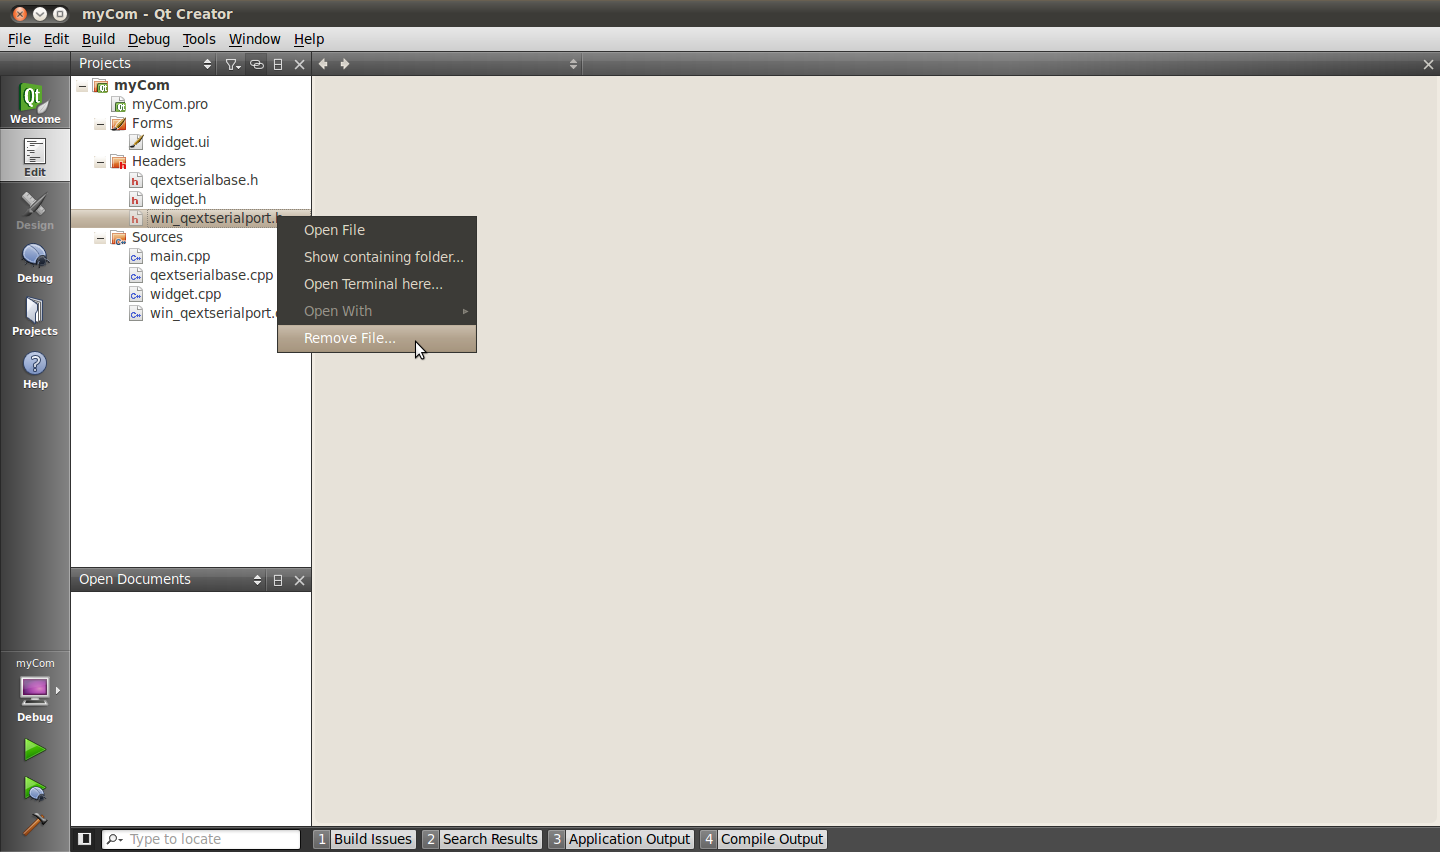Image resolution: width=1440 pixels, height=852 pixels.
Task: Select widget.h under Headers
Action: [178, 199]
